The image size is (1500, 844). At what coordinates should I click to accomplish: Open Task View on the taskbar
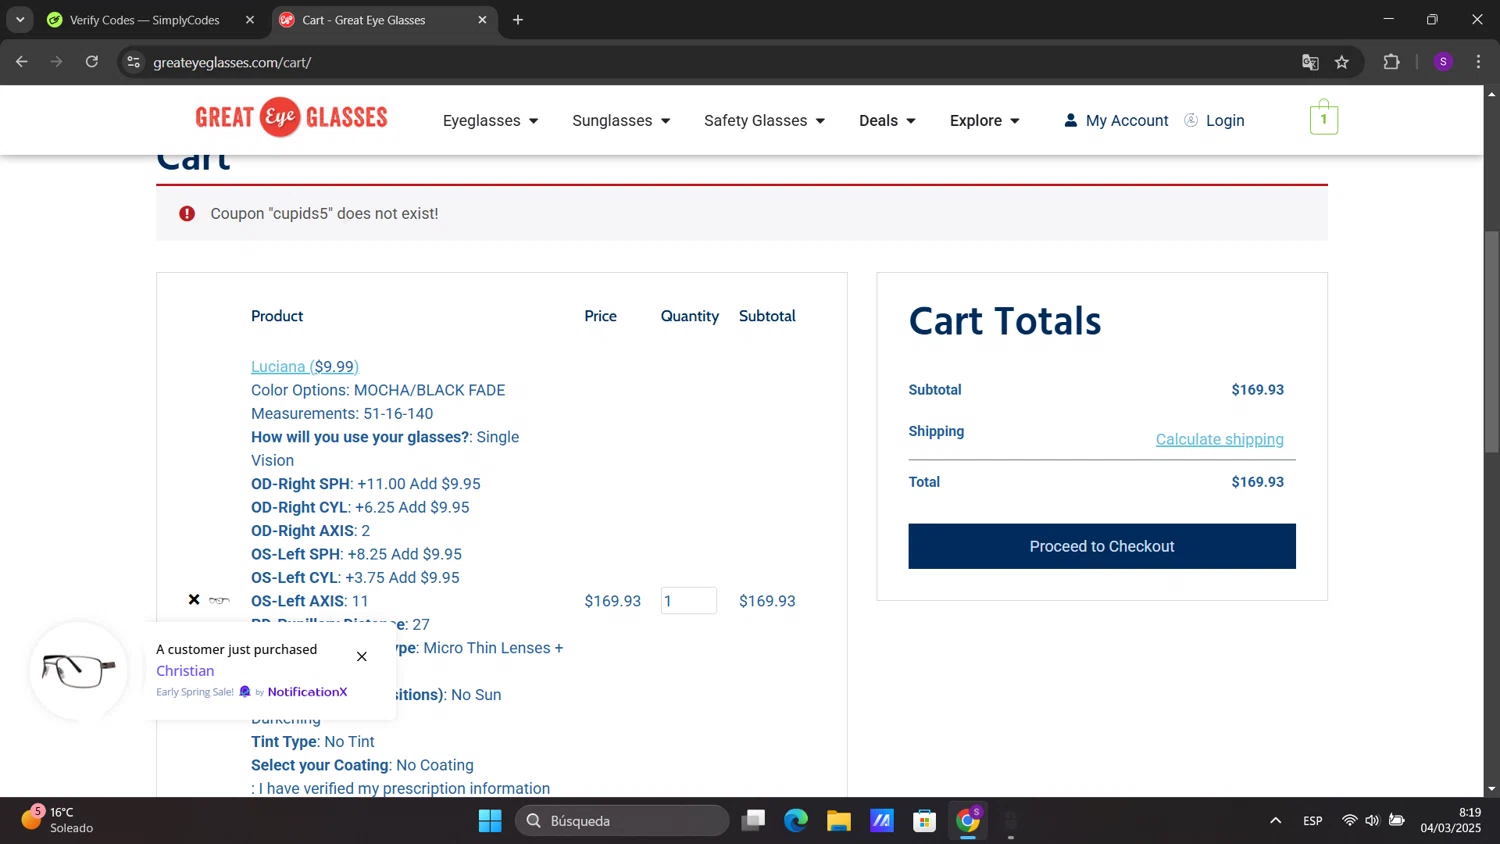tap(753, 821)
